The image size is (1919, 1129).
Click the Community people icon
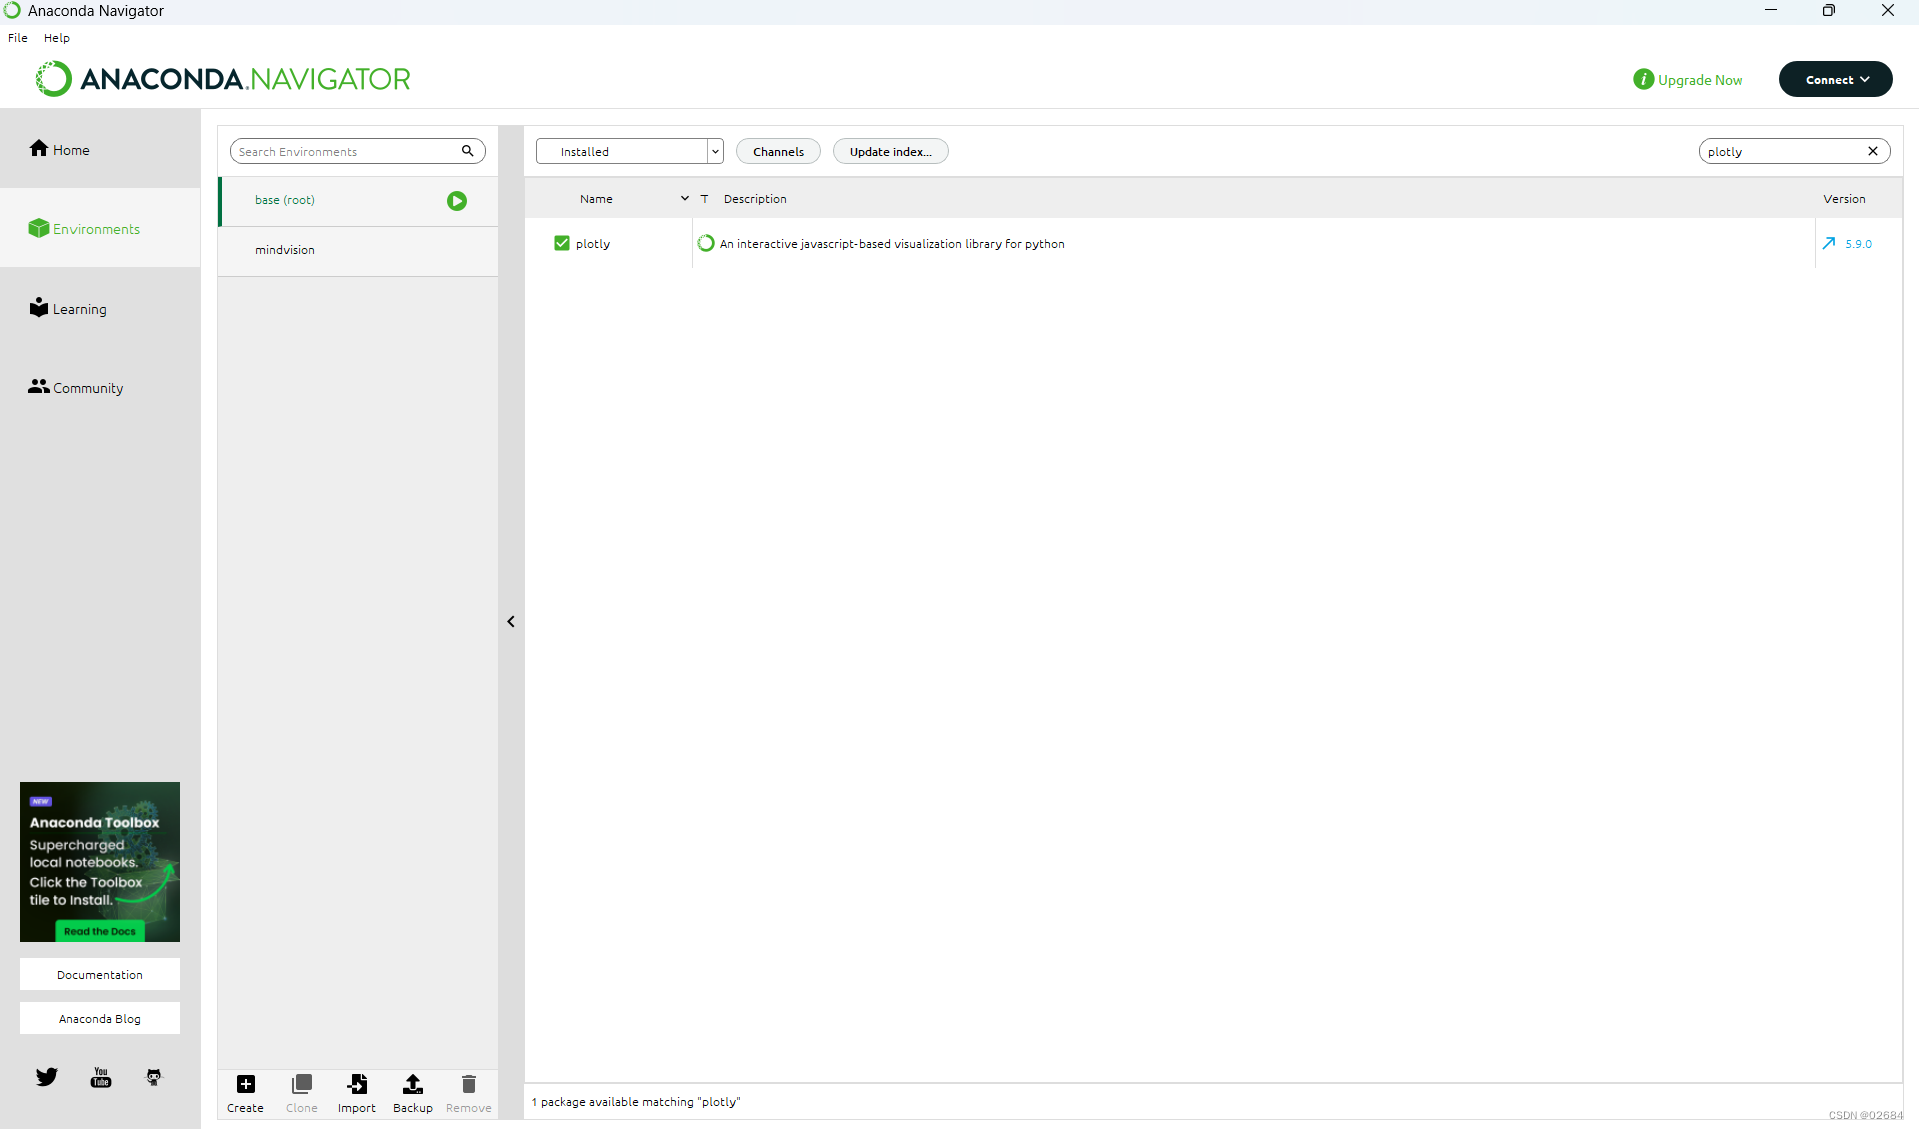pyautogui.click(x=39, y=386)
